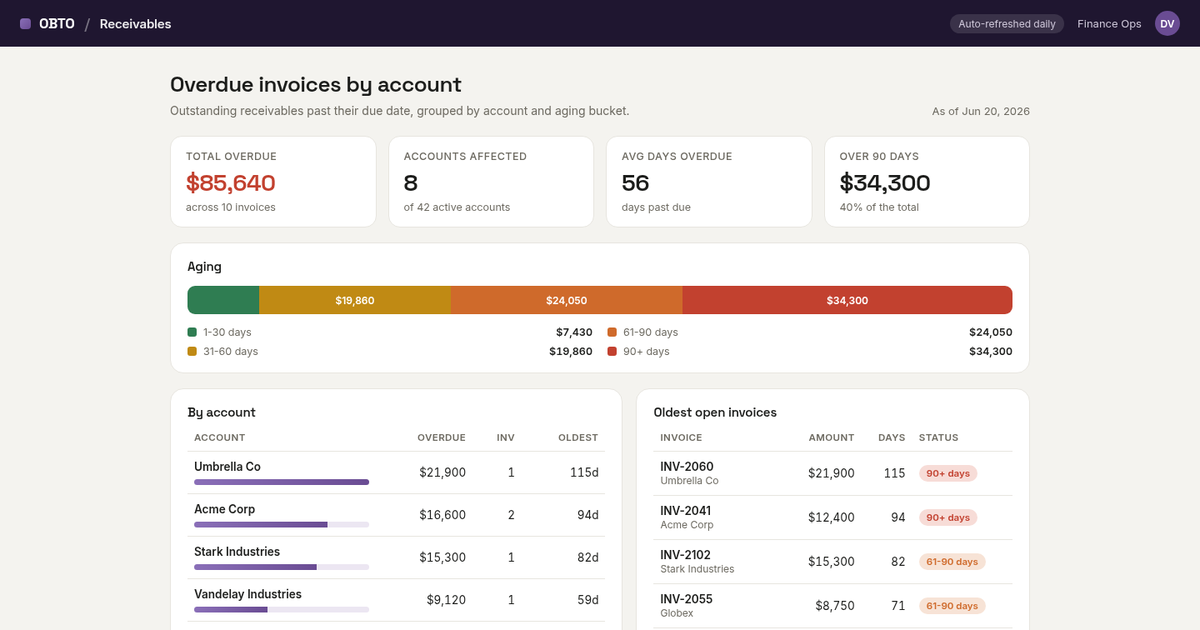
Task: Select the Umbrella Co account name
Action: (x=227, y=467)
